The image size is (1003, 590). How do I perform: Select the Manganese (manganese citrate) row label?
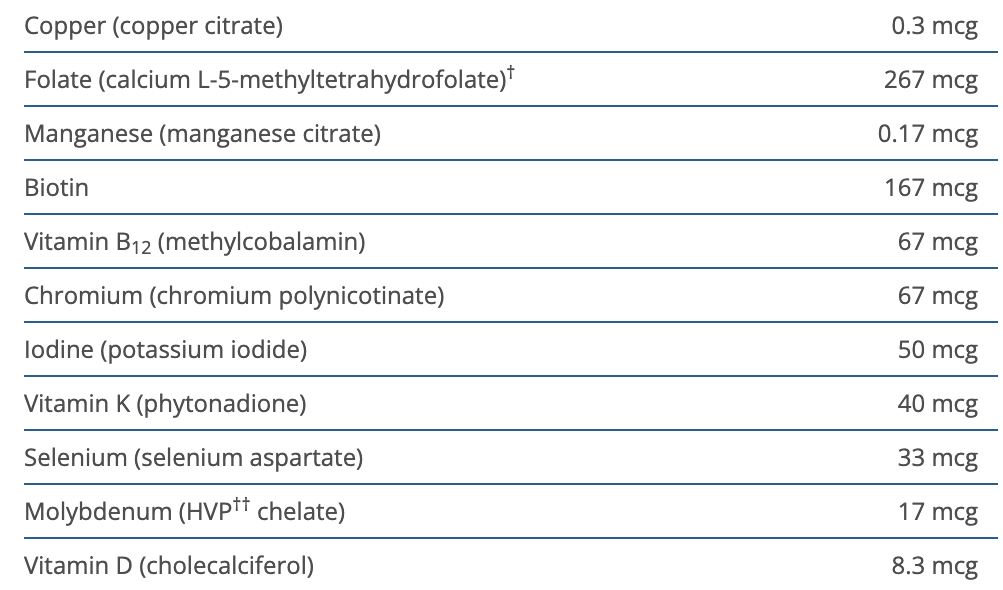202,134
